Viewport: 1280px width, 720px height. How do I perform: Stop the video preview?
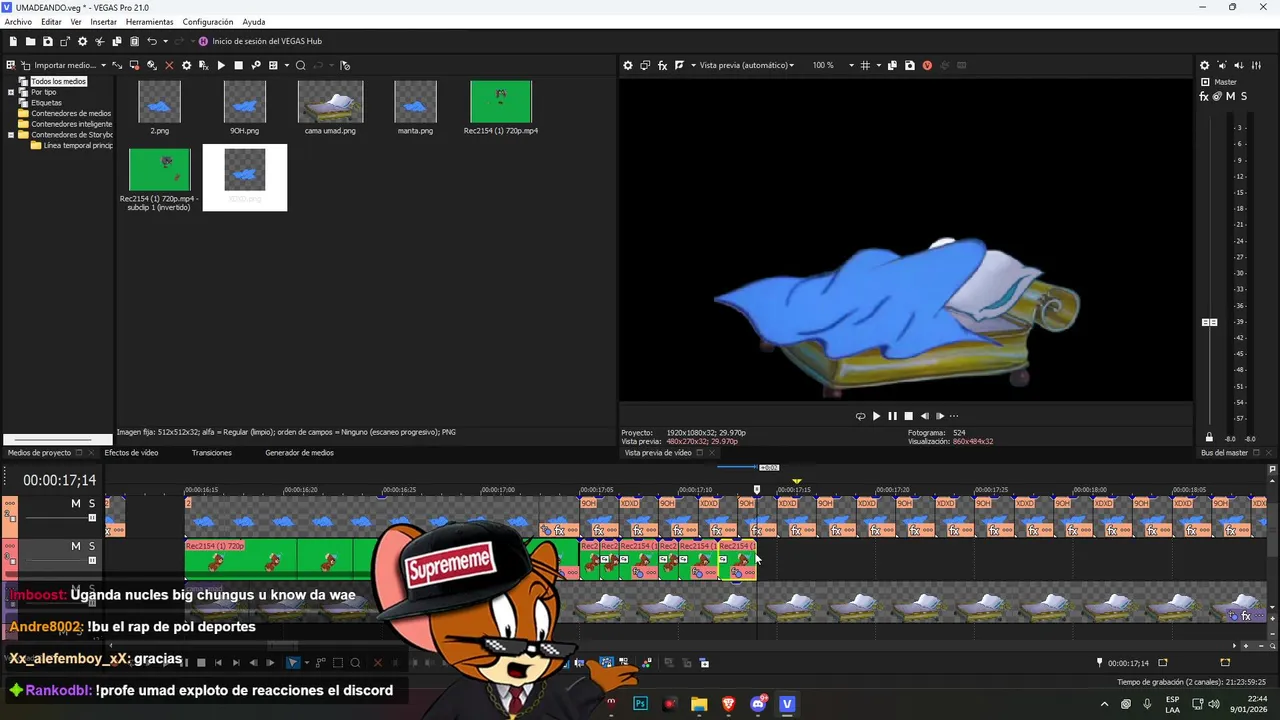908,416
